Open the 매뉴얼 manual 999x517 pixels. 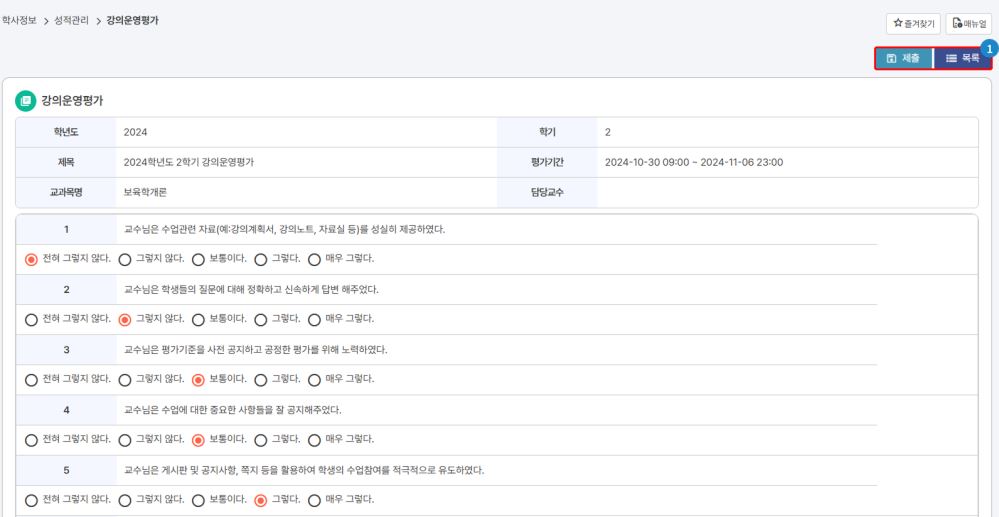968,24
